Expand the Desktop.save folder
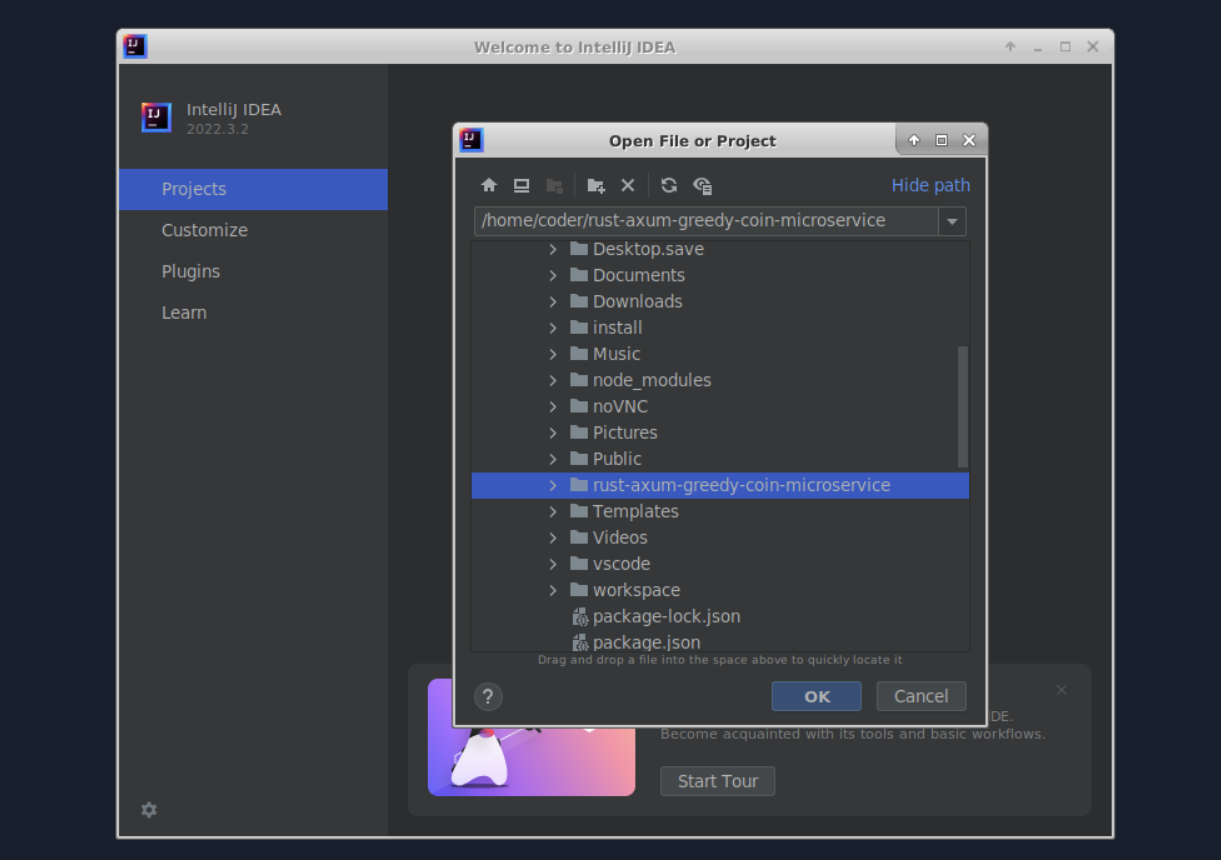This screenshot has width=1221, height=860. click(553, 249)
